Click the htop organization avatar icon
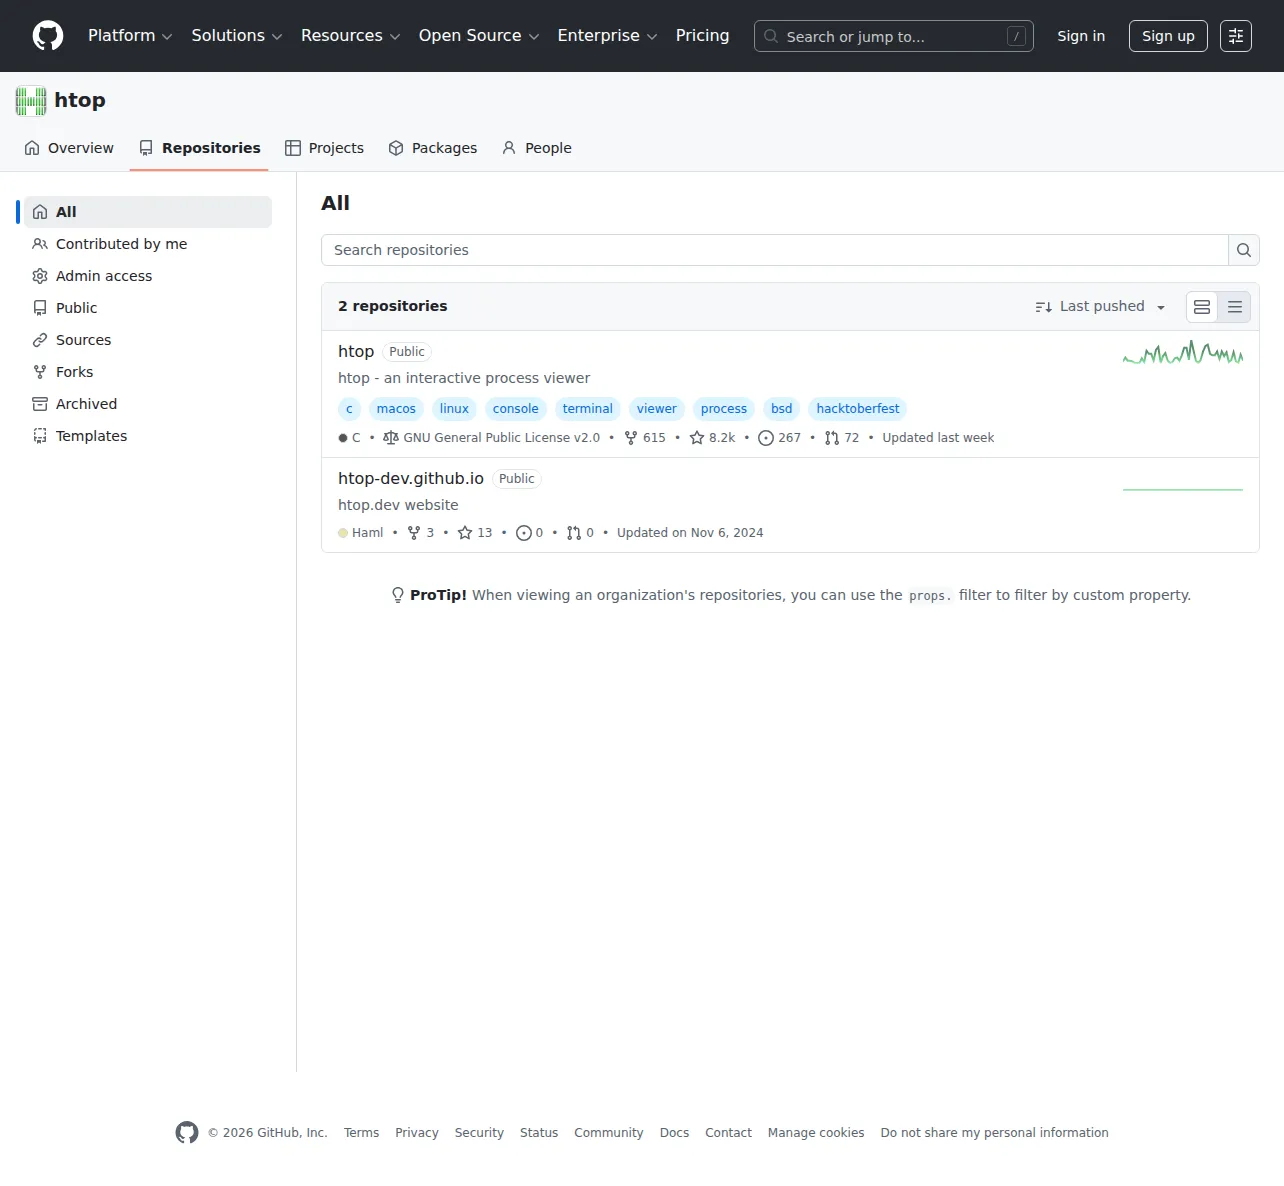Viewport: 1284px width, 1186px height. 31,101
